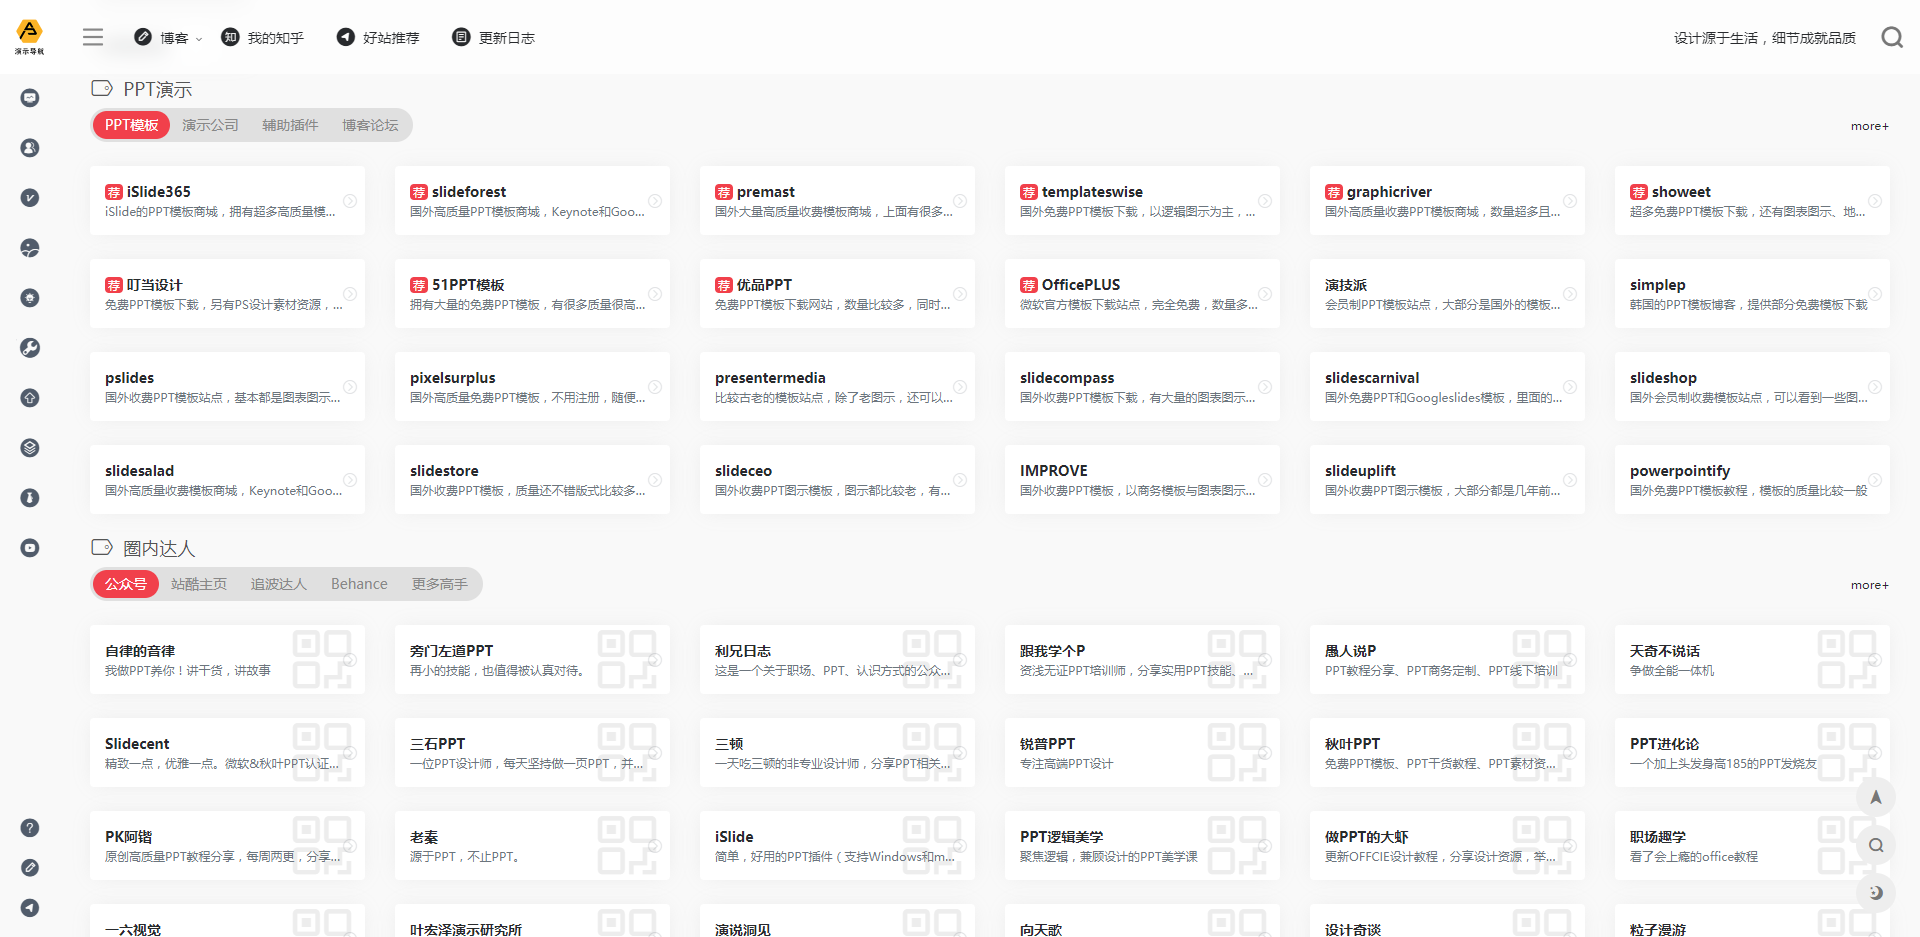Viewport: 1920px width, 937px height.
Task: Open the 自律的音律 account card
Action: pyautogui.click(x=227, y=659)
